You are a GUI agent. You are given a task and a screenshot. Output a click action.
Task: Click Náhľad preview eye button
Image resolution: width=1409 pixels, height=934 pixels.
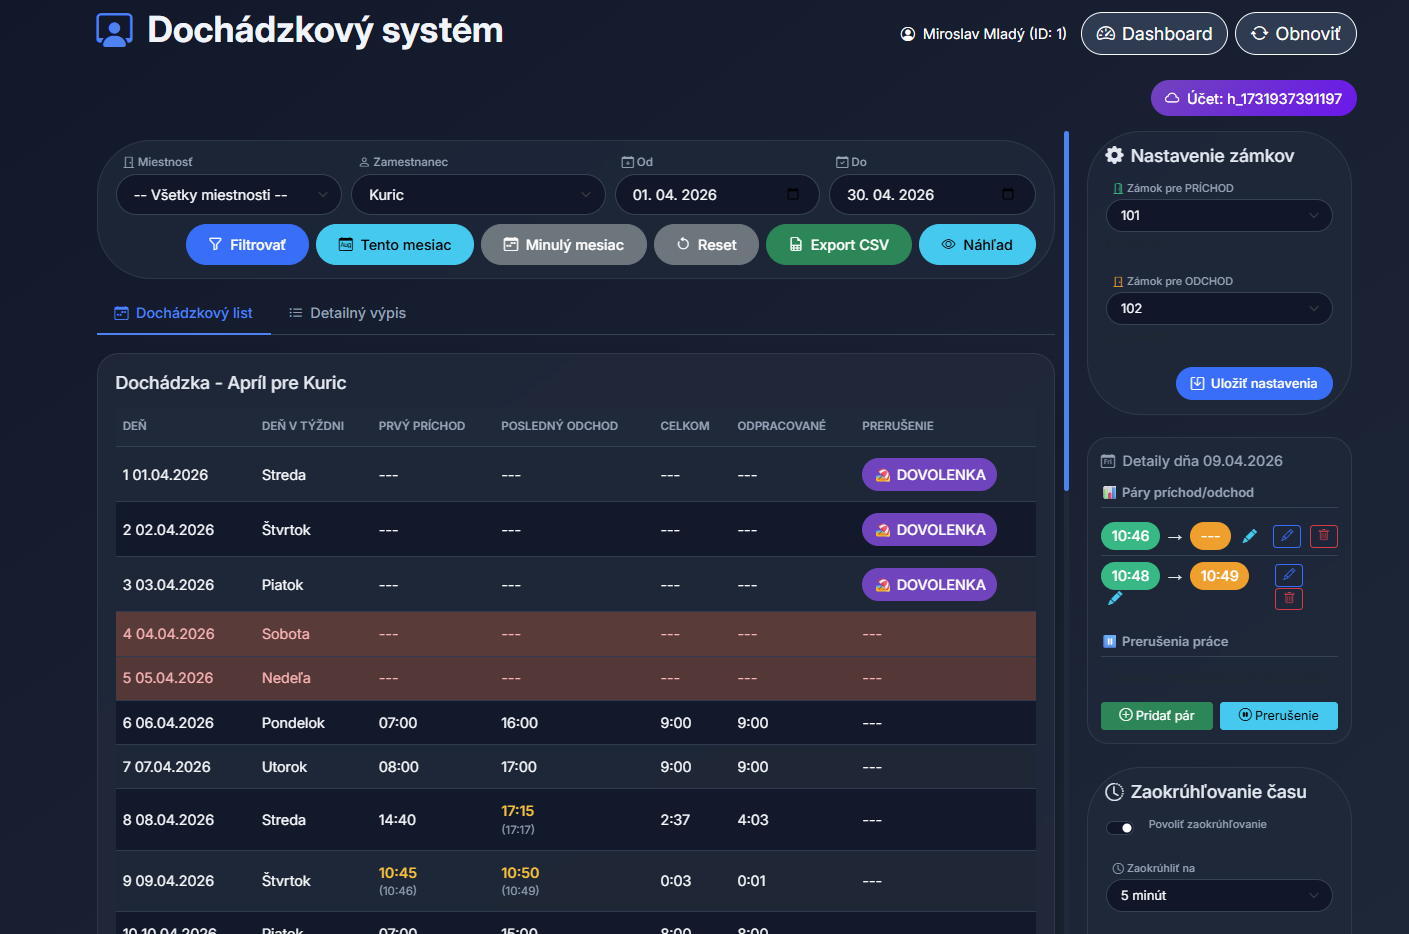(x=976, y=245)
